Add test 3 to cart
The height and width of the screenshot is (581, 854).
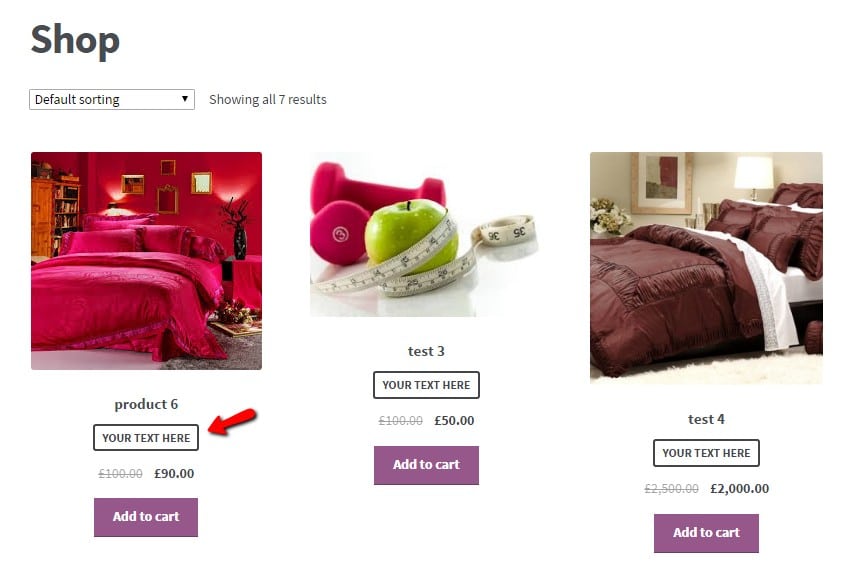pos(426,465)
